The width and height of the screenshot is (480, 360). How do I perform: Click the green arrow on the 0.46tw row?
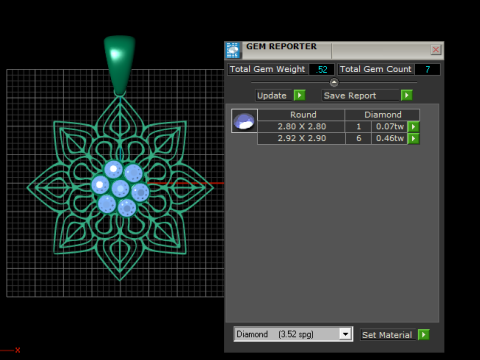[413, 138]
